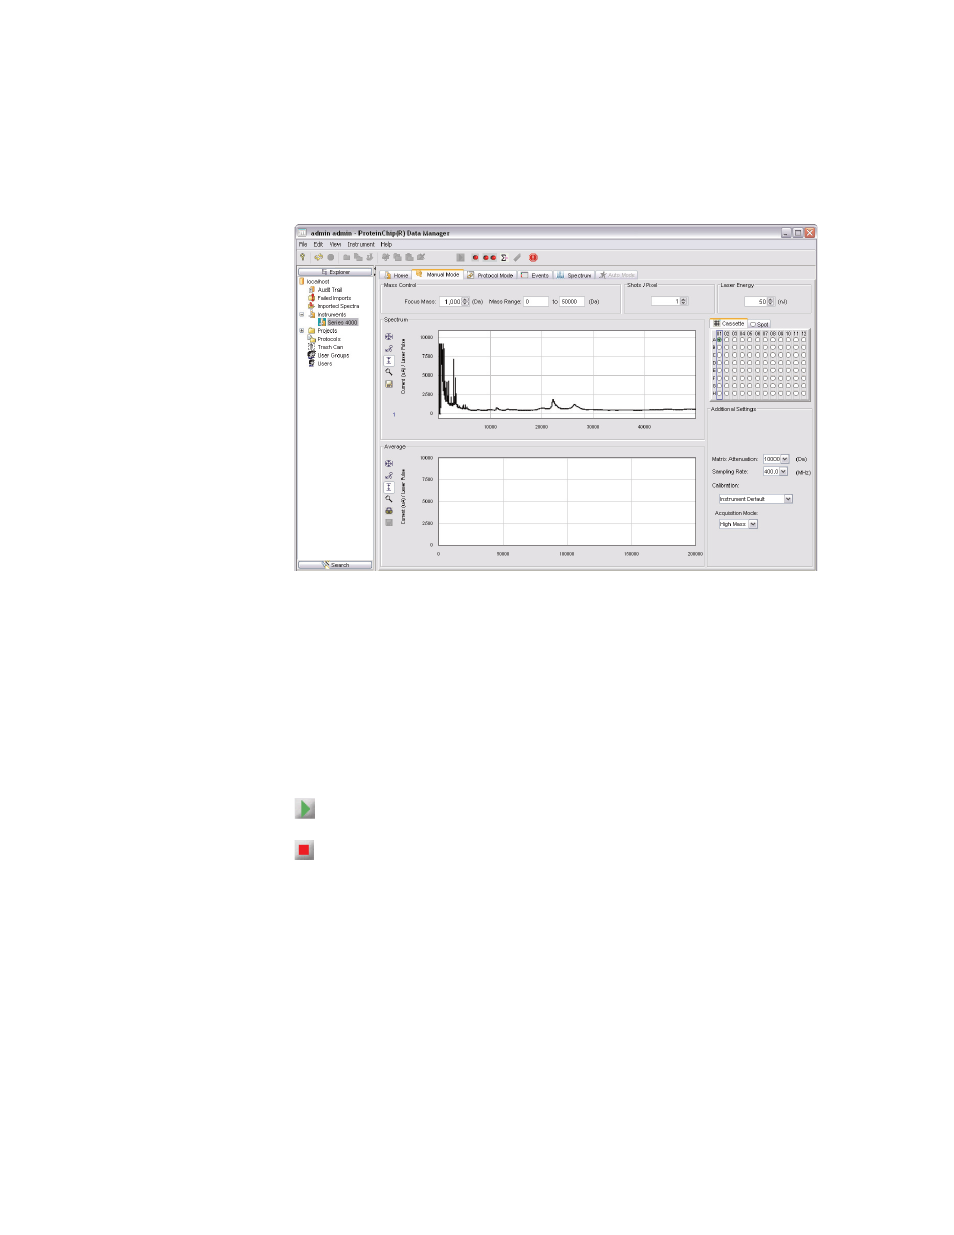Open the Matrix Attenuation dropdown
The height and width of the screenshot is (1235, 954).
785,459
